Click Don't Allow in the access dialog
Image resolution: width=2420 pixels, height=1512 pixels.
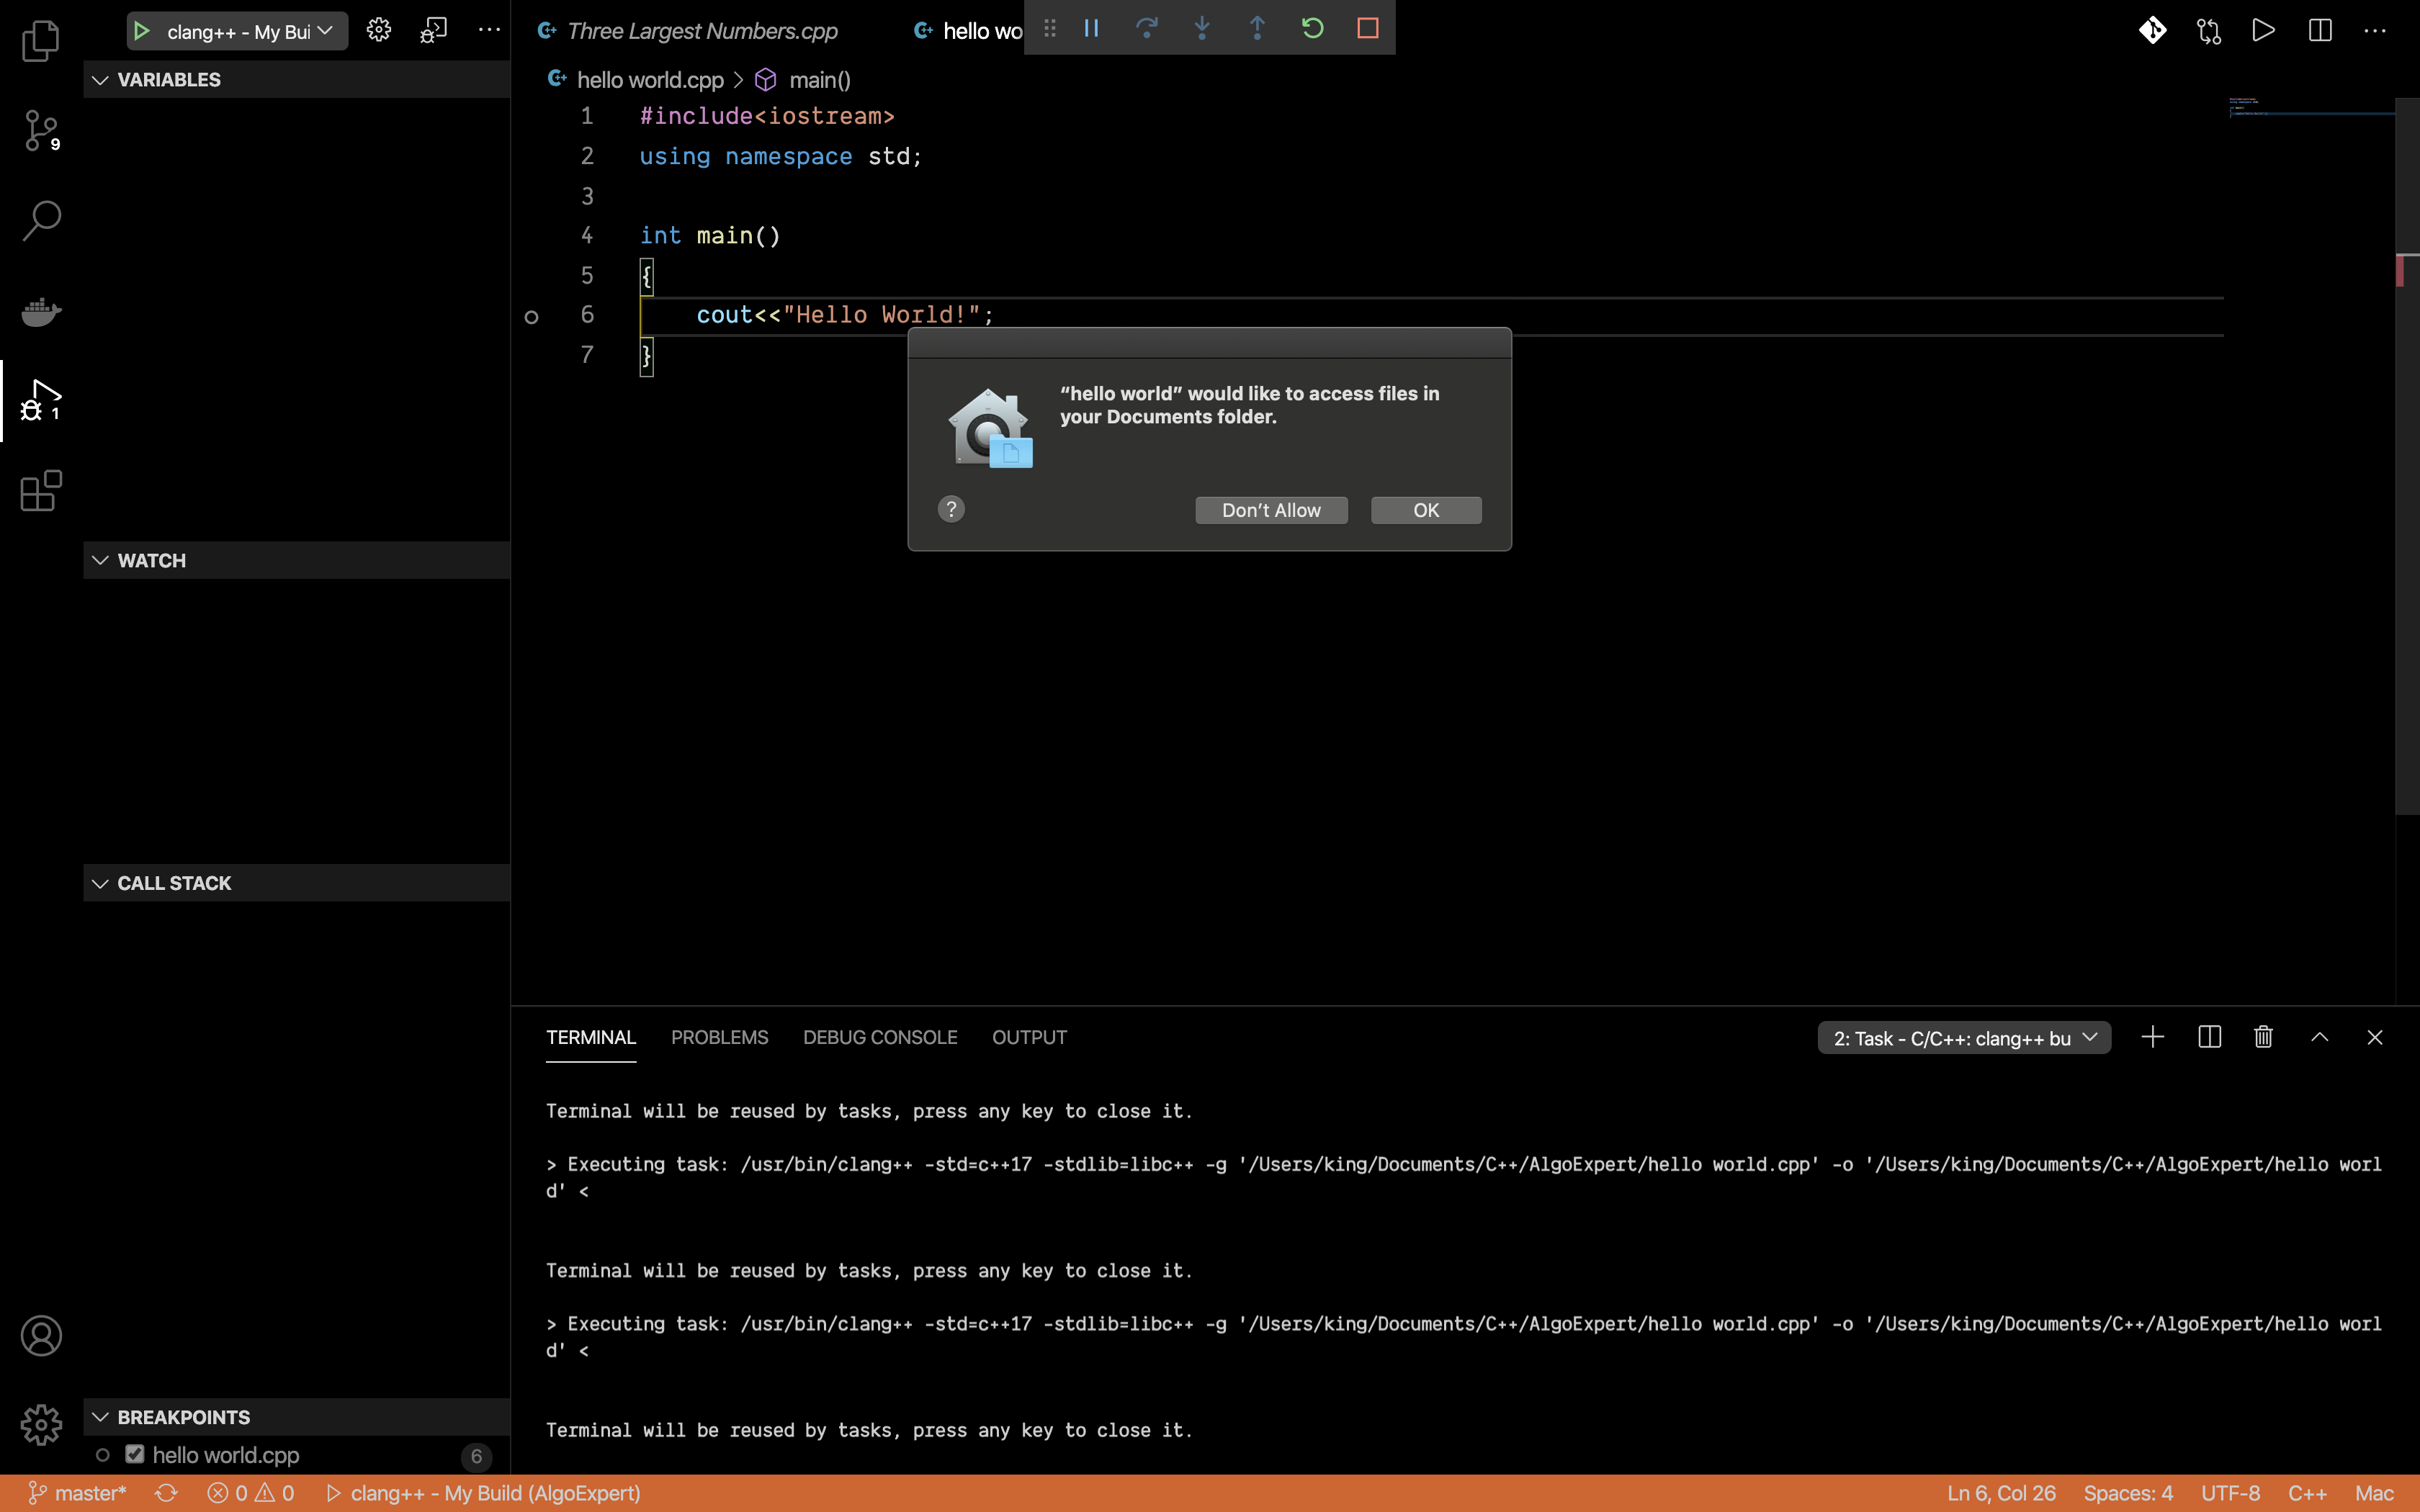pos(1271,510)
